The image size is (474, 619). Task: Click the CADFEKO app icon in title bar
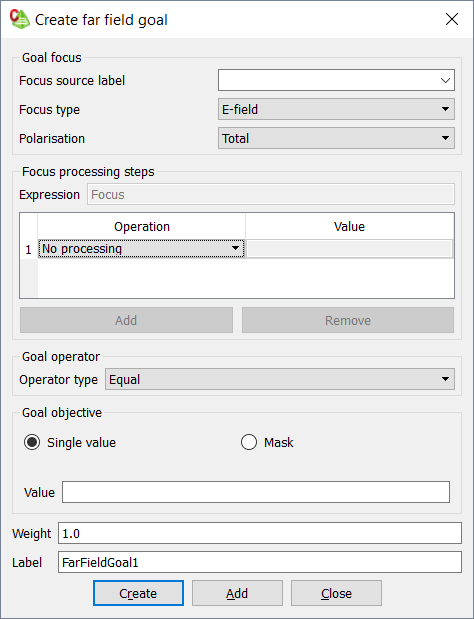click(20, 19)
